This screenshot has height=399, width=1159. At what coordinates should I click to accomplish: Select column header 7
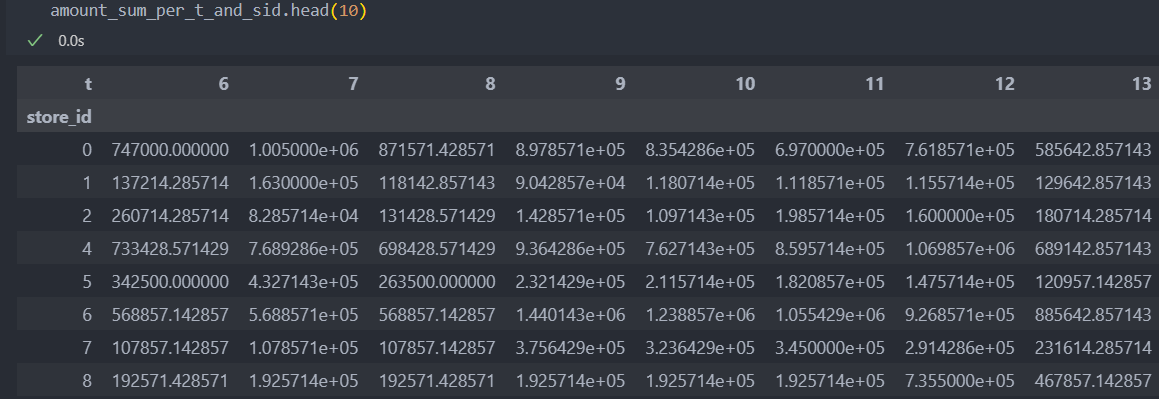point(353,83)
